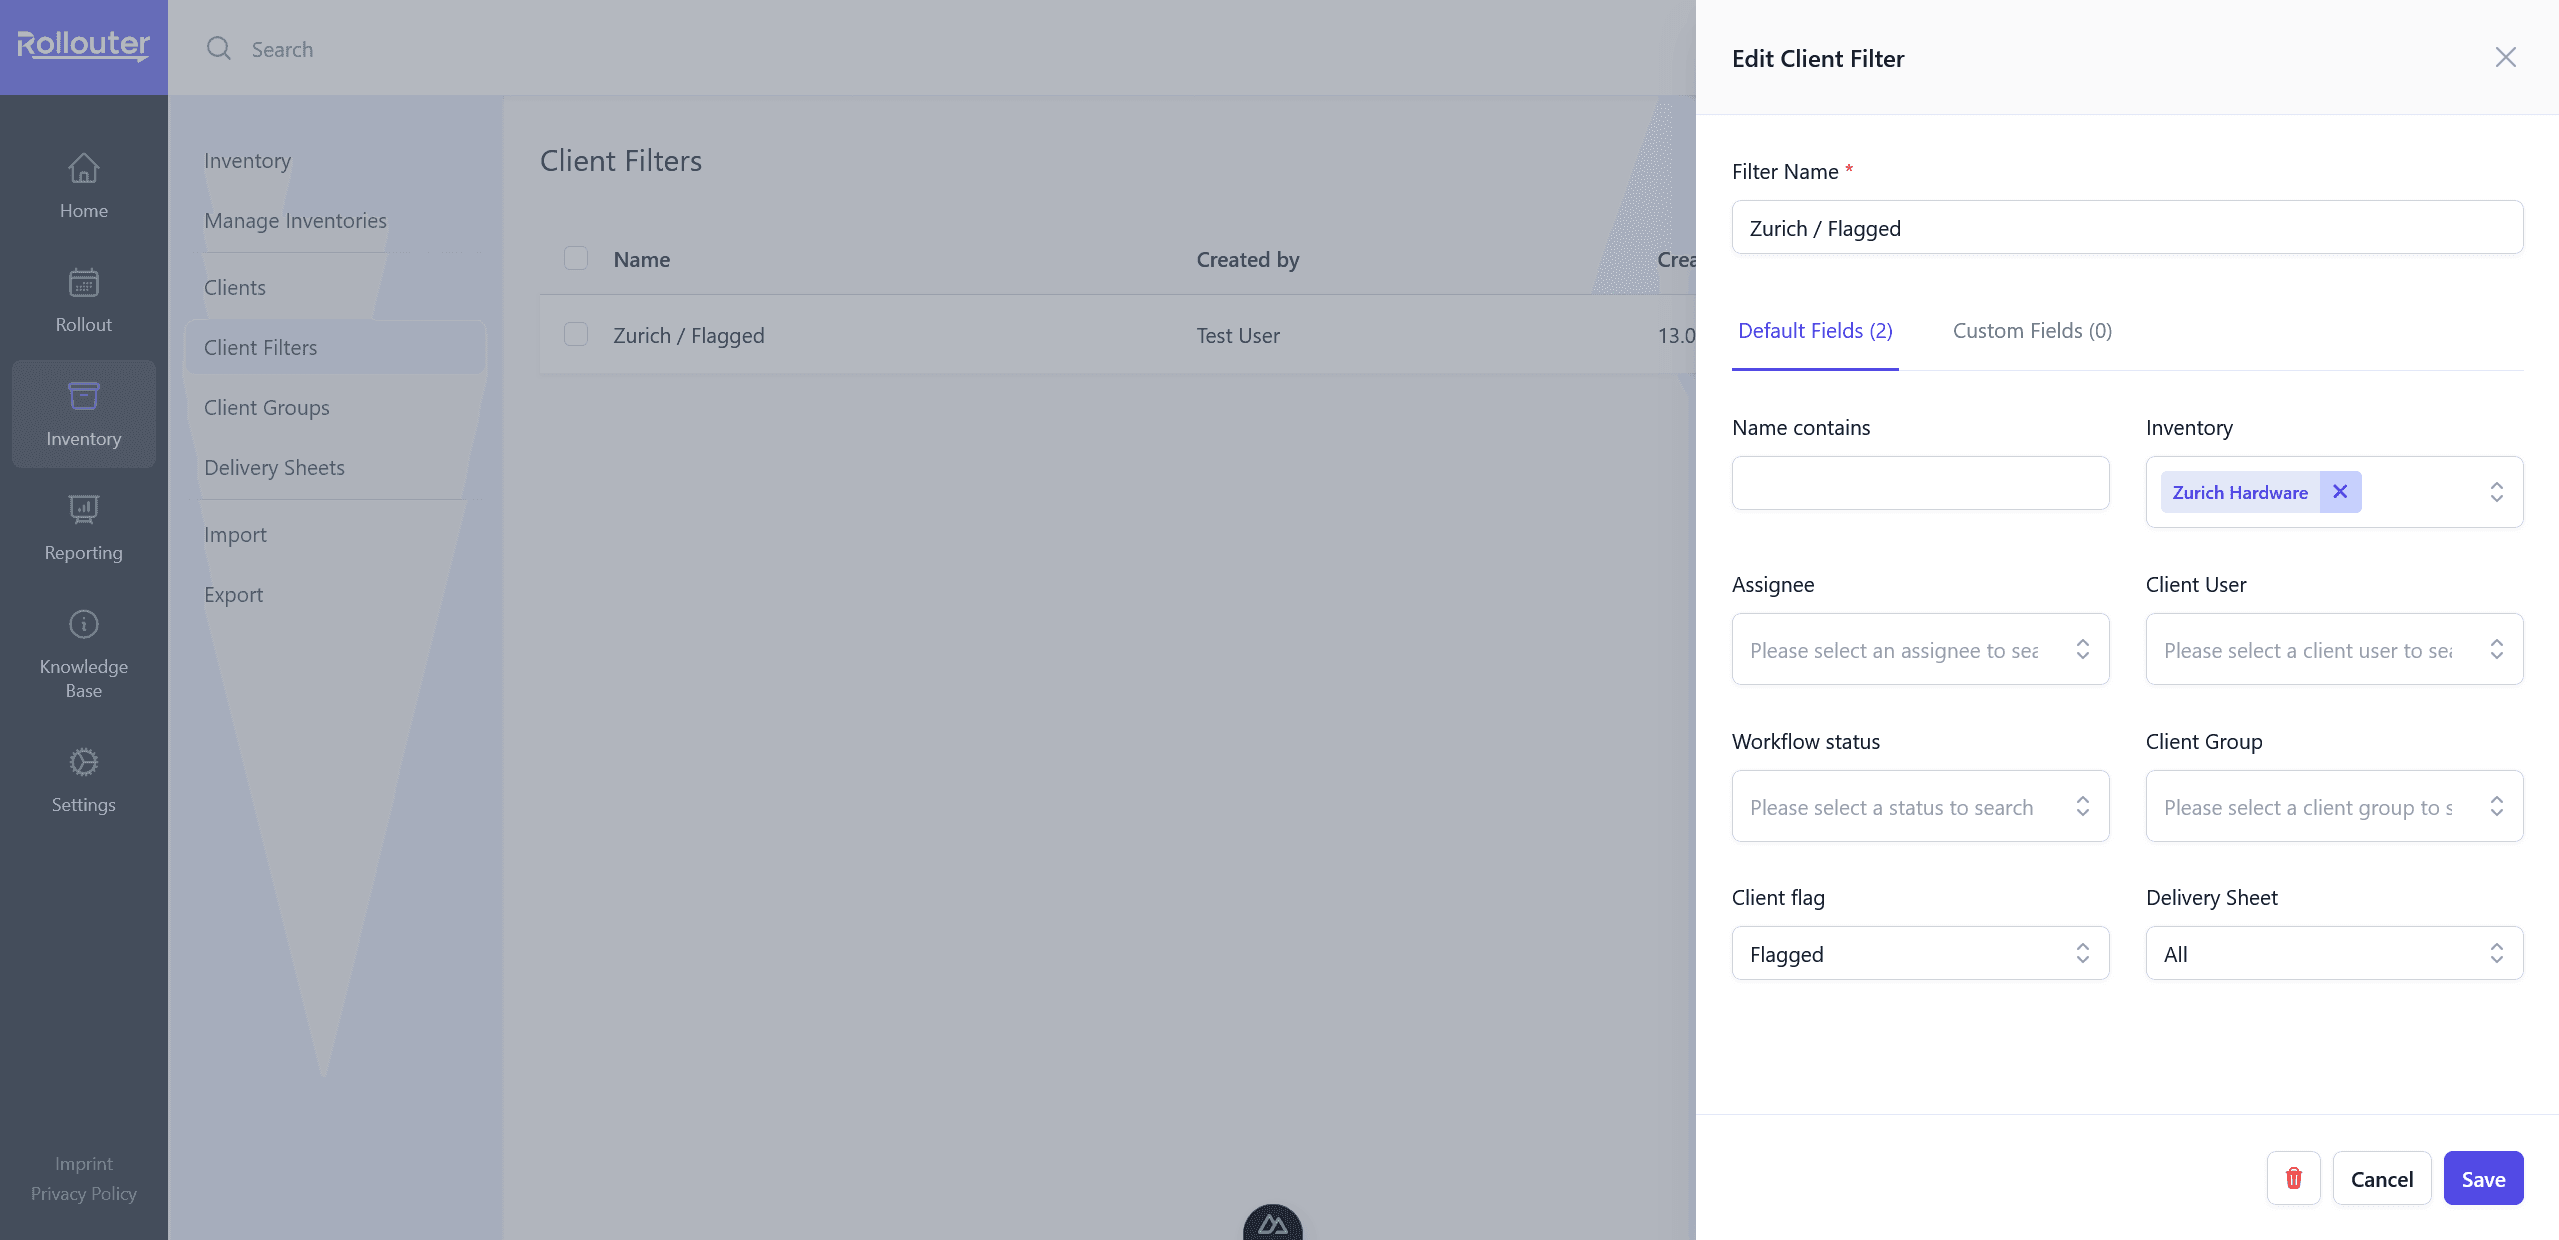Open the Privacy Policy link
Screen dimensions: 2559x1240
click(x=84, y=1194)
